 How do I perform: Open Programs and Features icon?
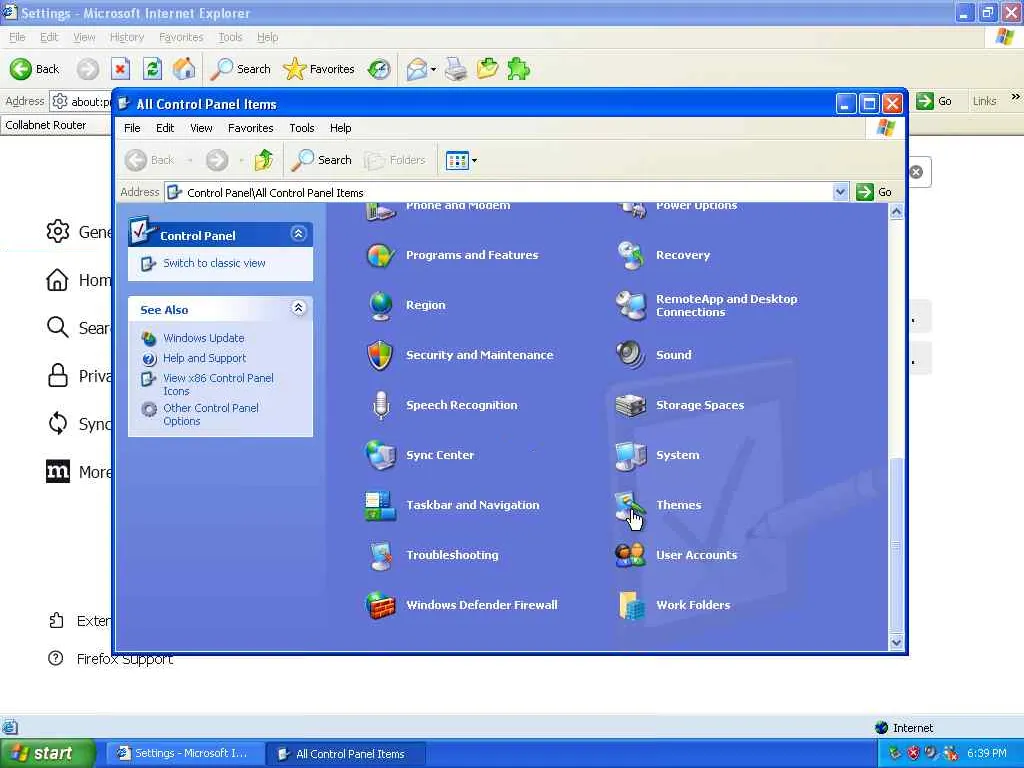[x=380, y=255]
